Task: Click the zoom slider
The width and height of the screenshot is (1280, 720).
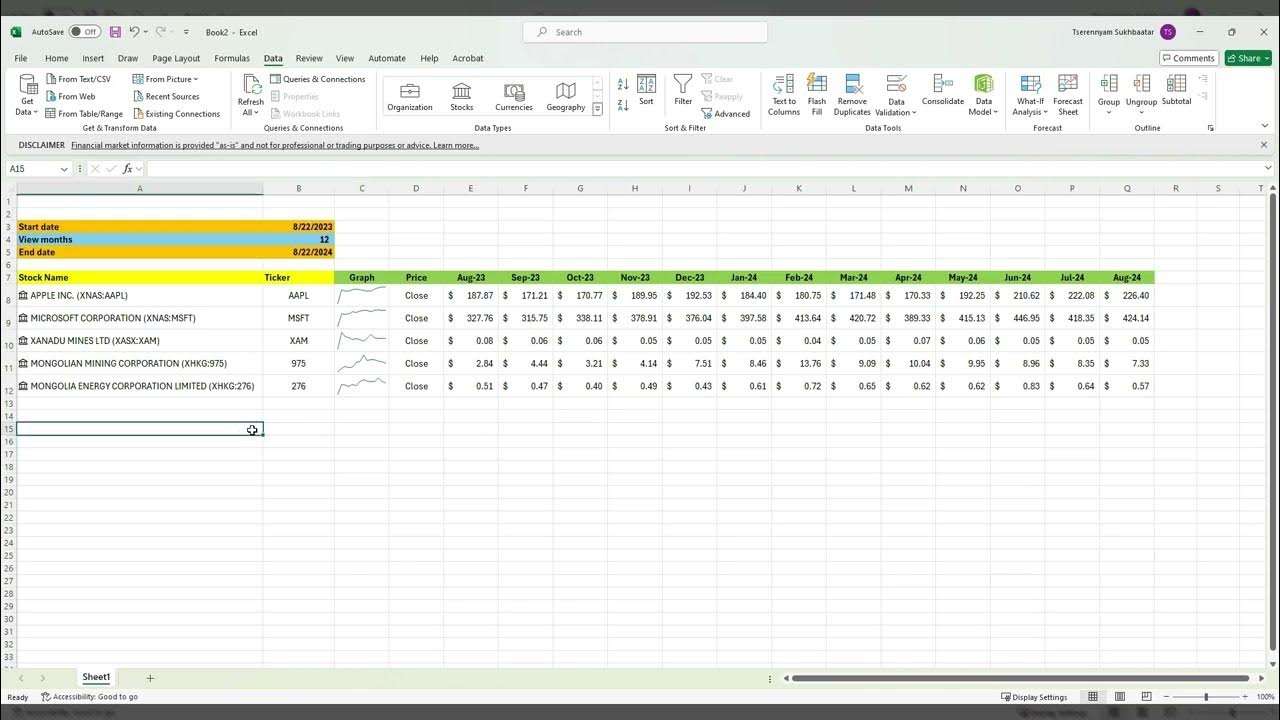Action: 1206,697
